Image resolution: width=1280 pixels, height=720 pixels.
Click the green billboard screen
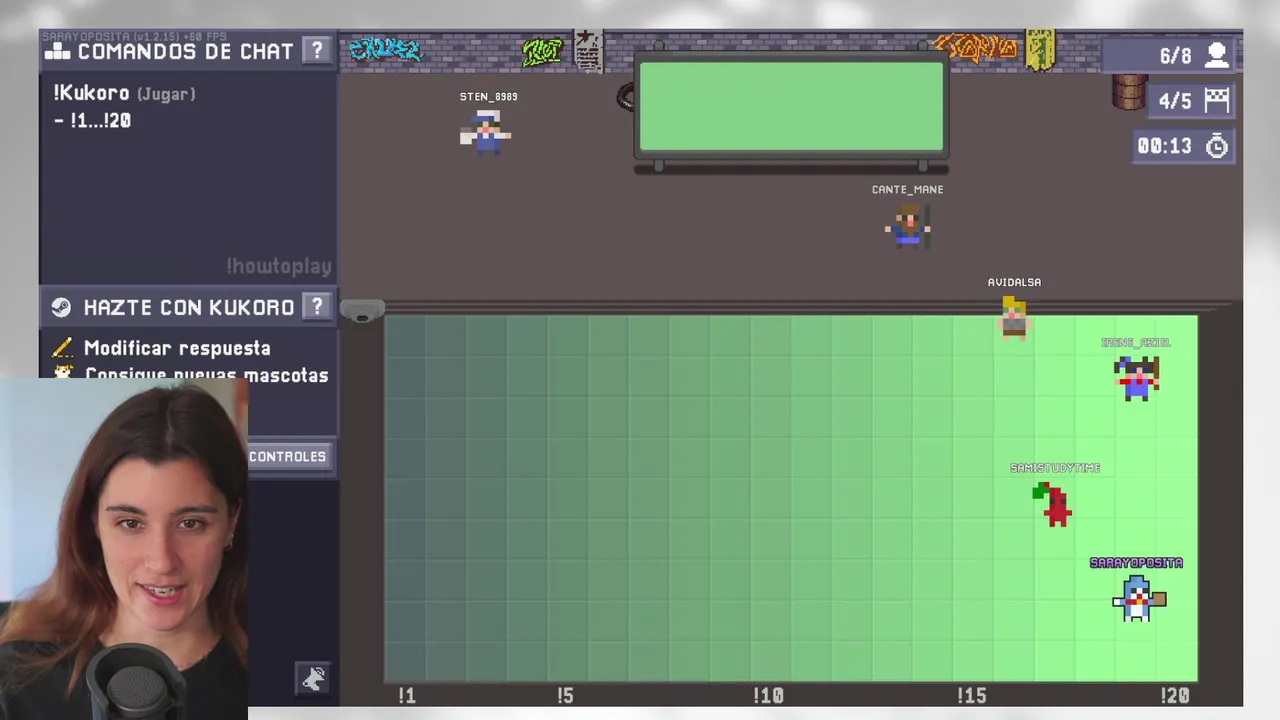click(x=791, y=107)
